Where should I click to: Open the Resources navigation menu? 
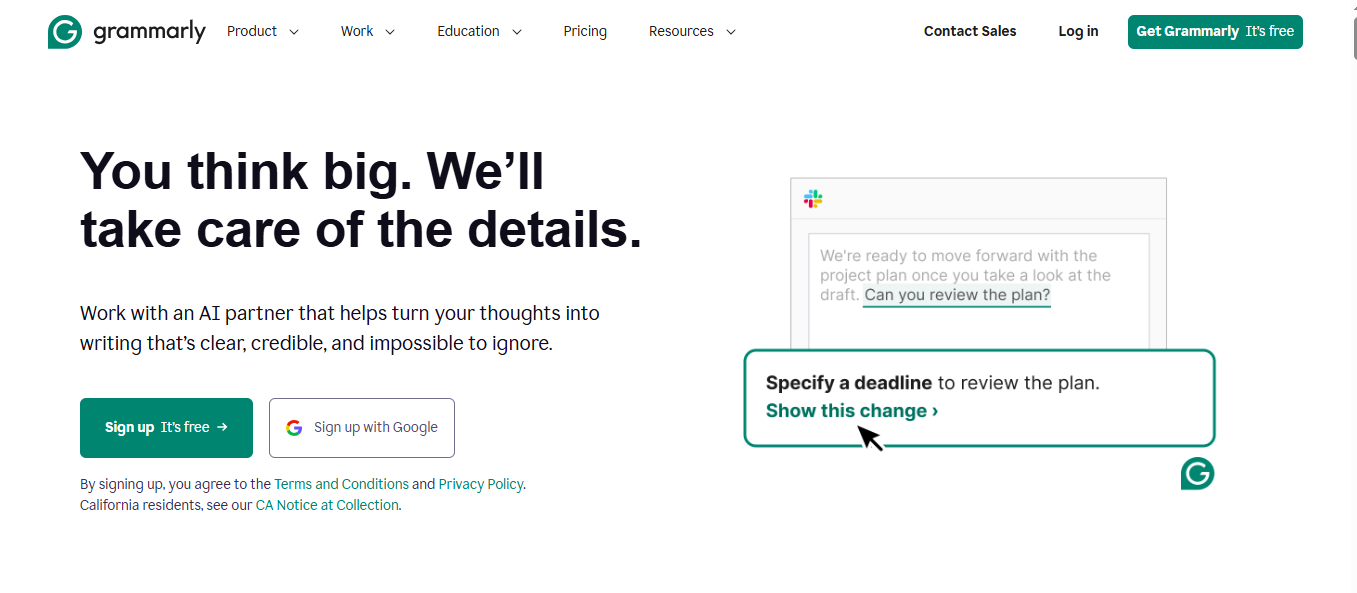tap(691, 31)
